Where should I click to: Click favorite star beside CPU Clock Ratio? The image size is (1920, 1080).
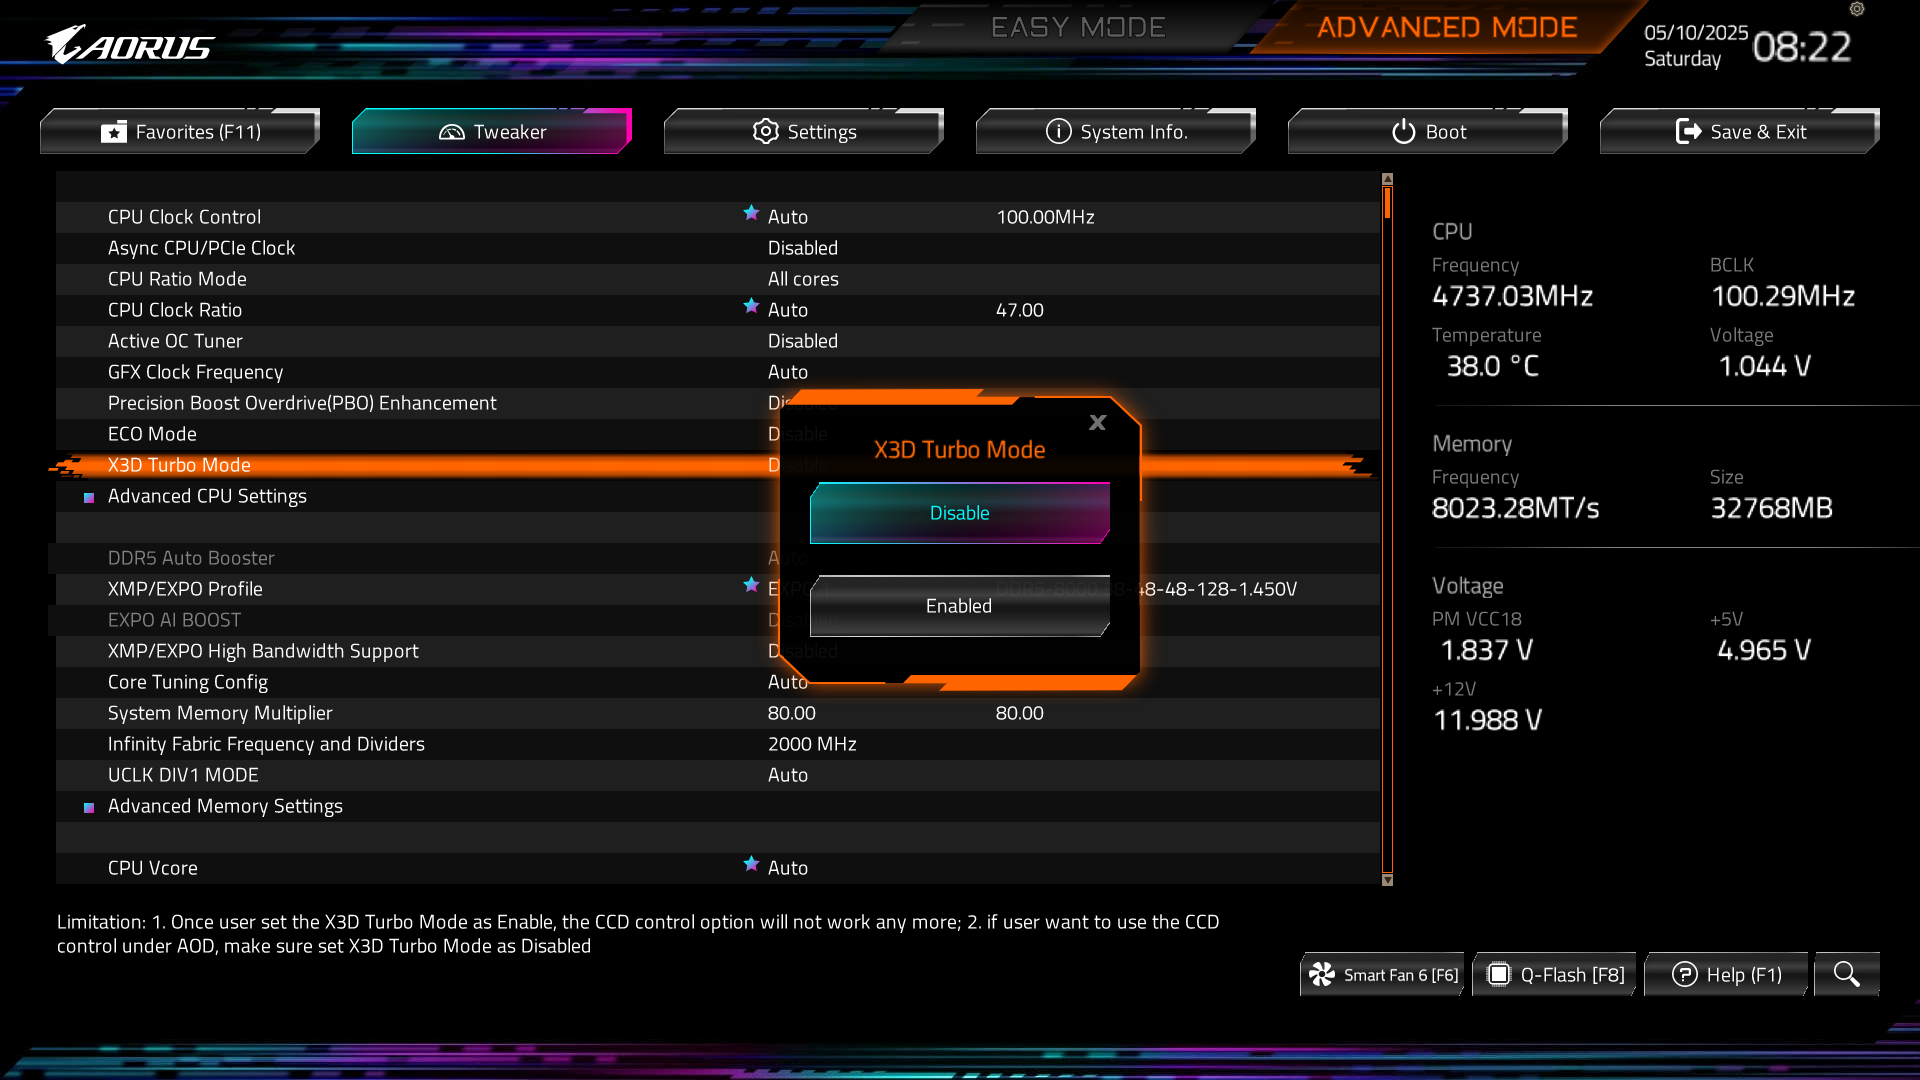point(751,306)
